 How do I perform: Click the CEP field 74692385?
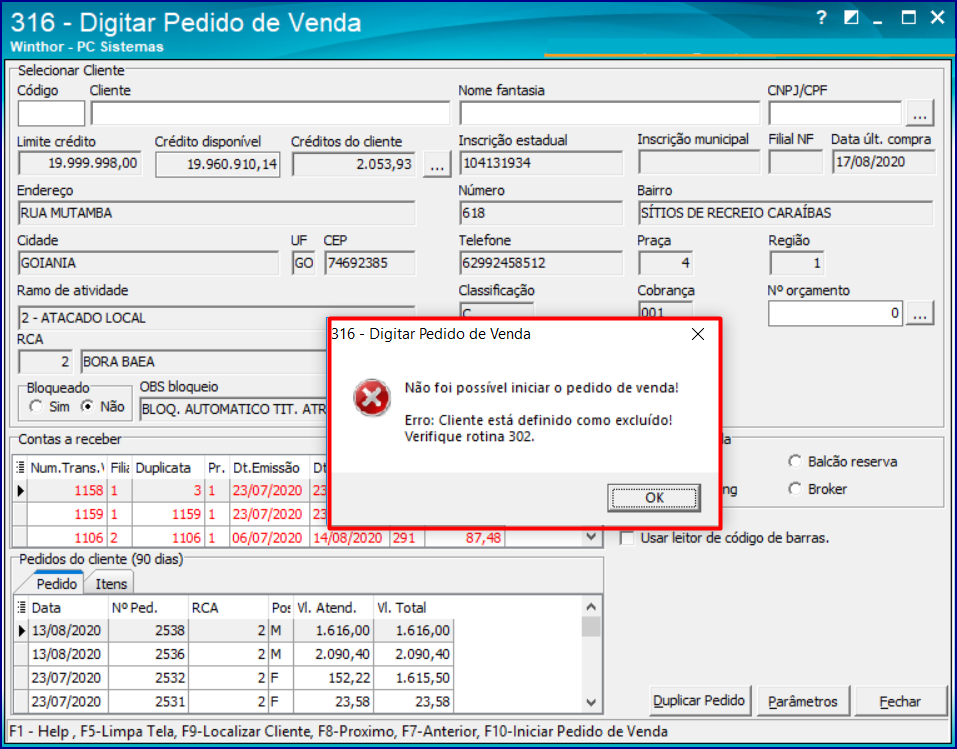370,263
